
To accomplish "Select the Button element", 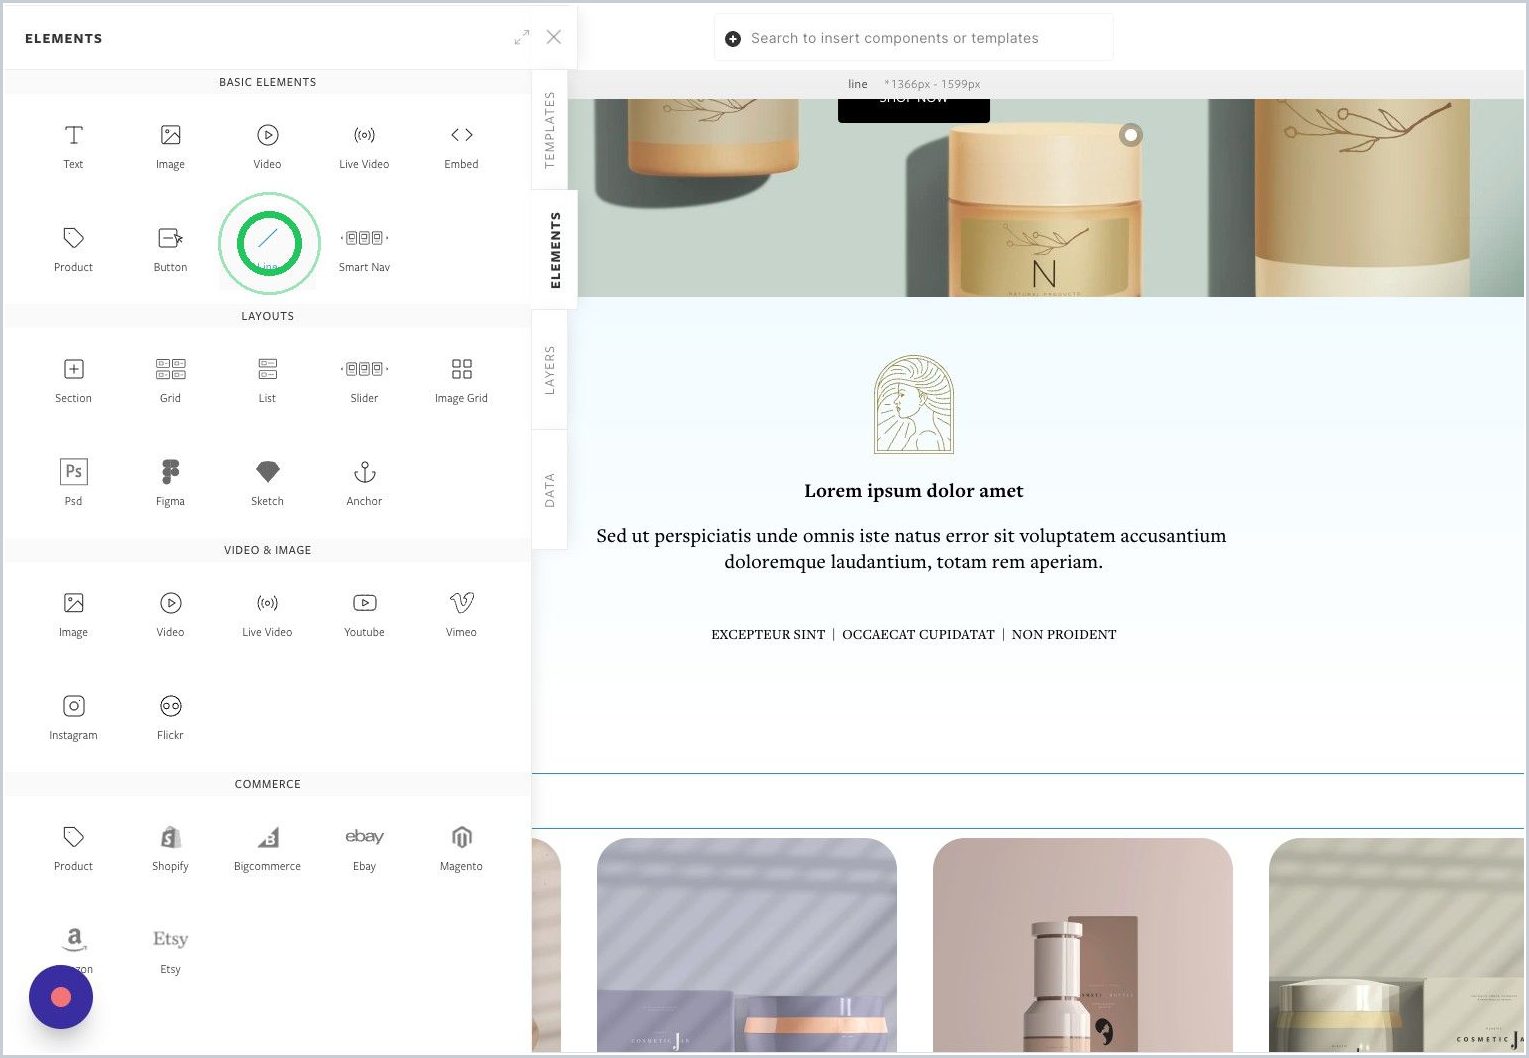I will click(170, 249).
